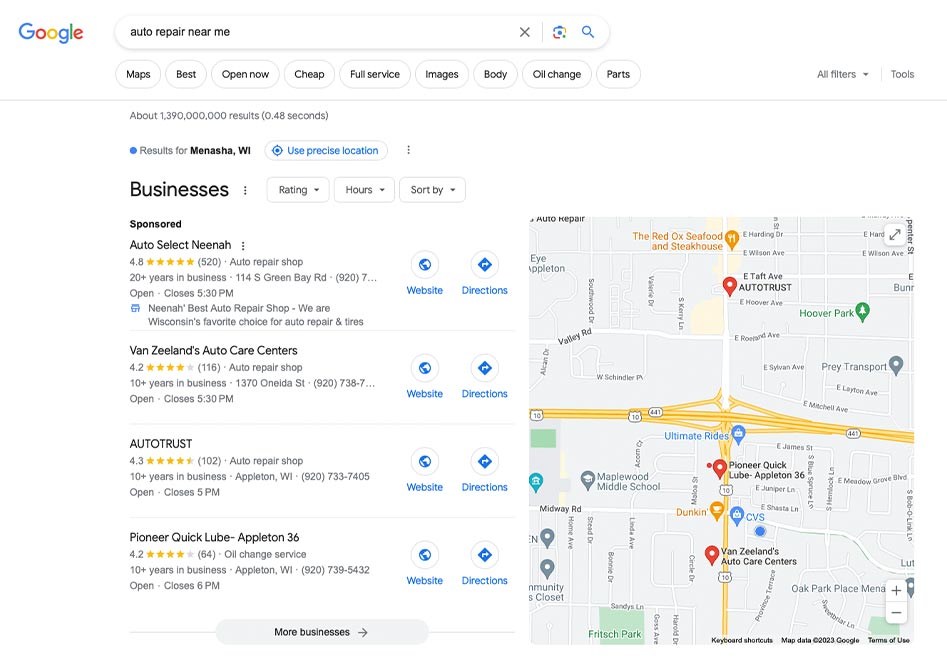Click Prey Transport map marker
947x664 pixels.
pos(896,365)
